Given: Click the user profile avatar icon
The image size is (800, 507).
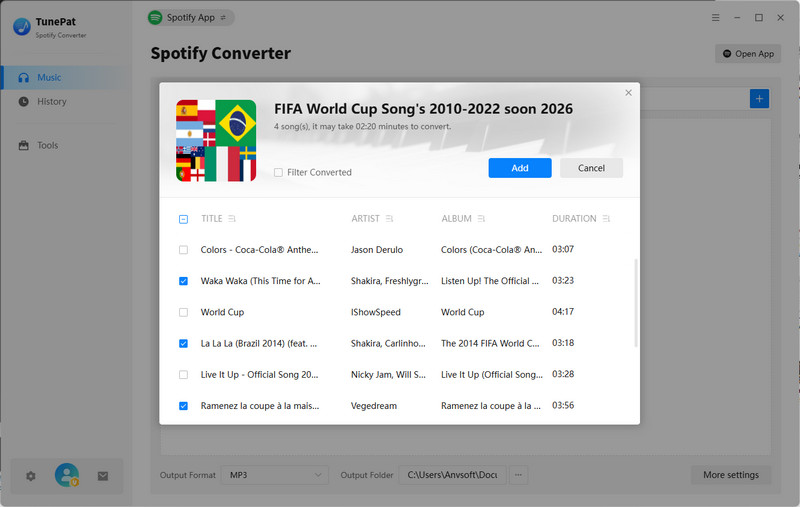Looking at the screenshot, I should click(x=67, y=475).
